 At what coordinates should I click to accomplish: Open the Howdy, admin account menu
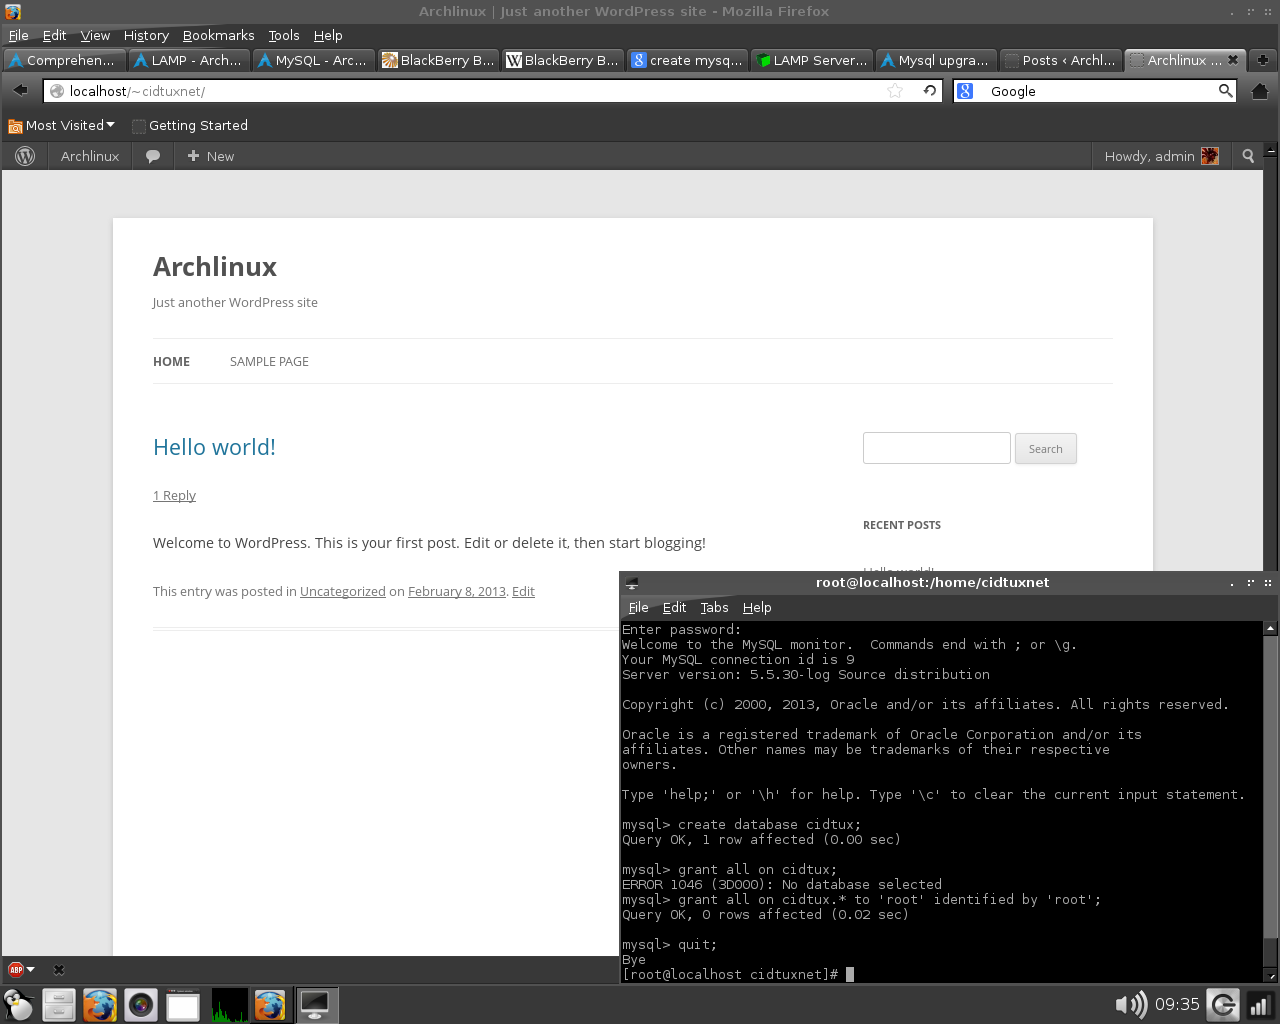coord(1162,156)
